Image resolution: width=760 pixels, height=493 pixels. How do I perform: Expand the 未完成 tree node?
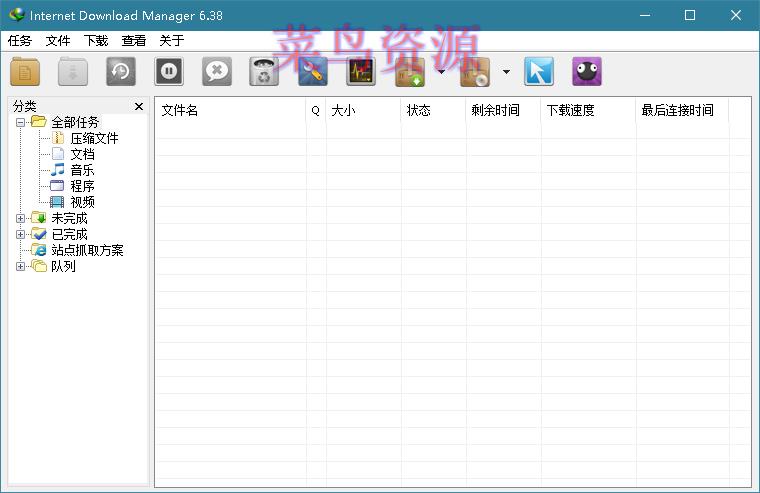(20, 218)
